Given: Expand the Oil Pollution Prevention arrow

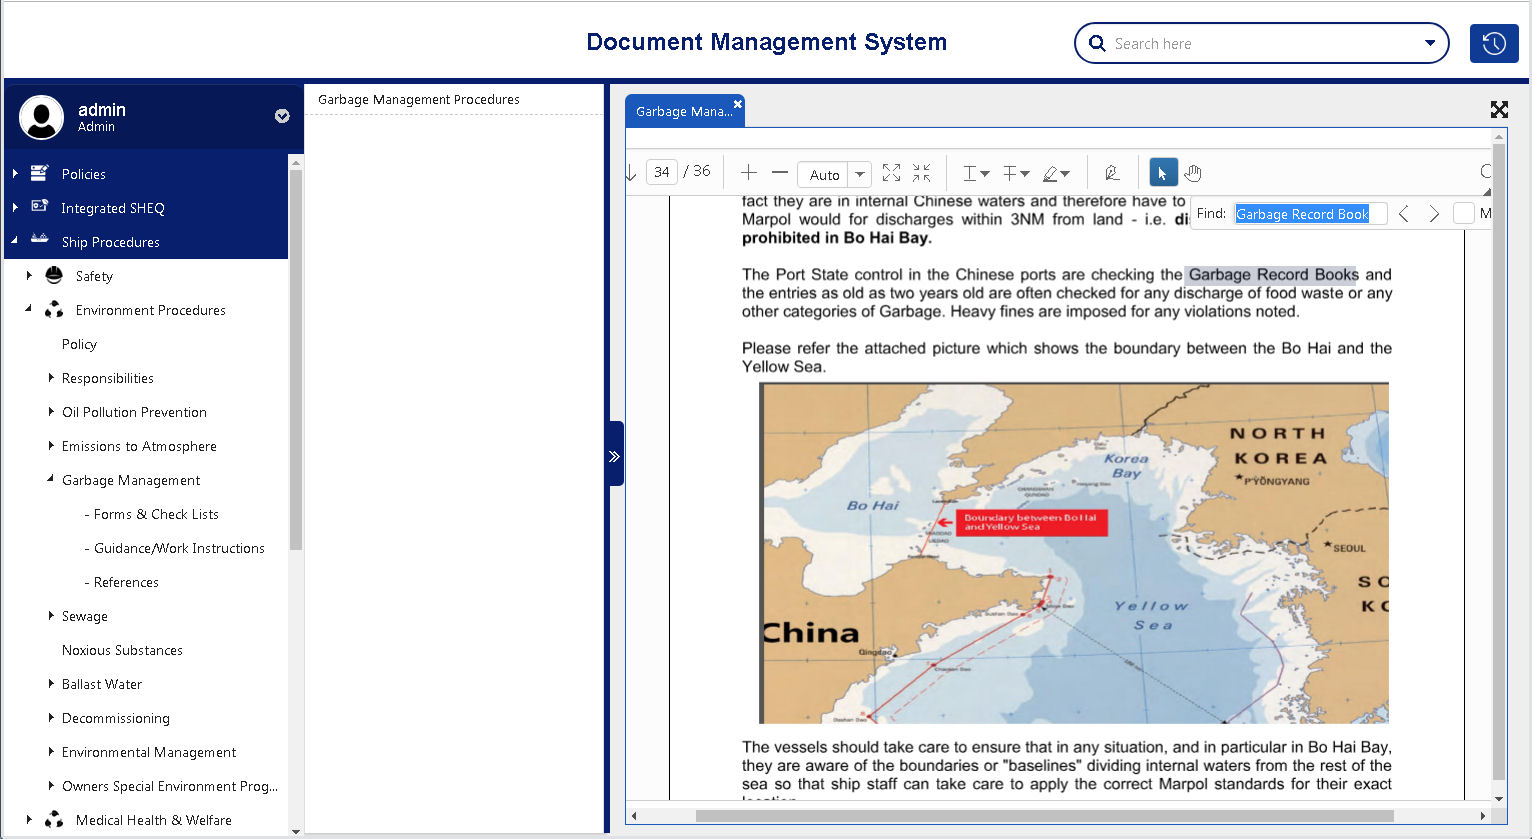Looking at the screenshot, I should tap(51, 411).
